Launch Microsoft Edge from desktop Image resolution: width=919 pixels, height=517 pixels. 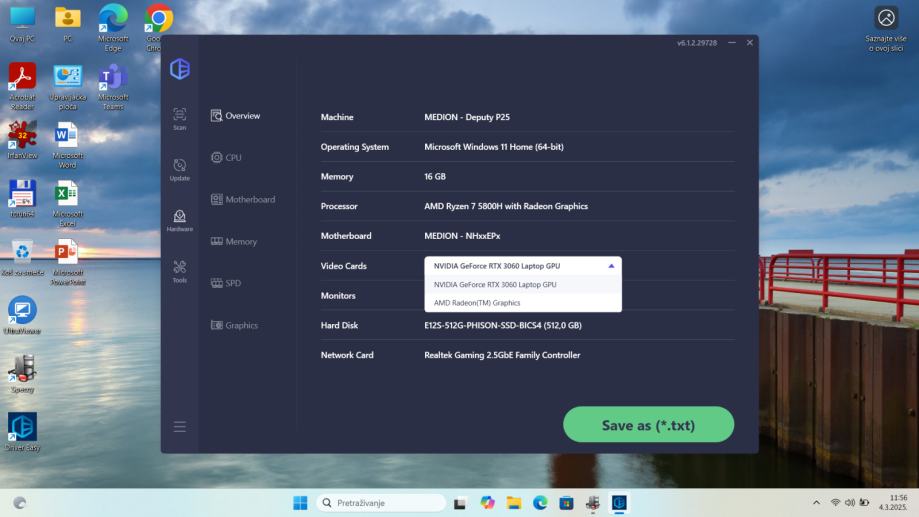tap(113, 28)
